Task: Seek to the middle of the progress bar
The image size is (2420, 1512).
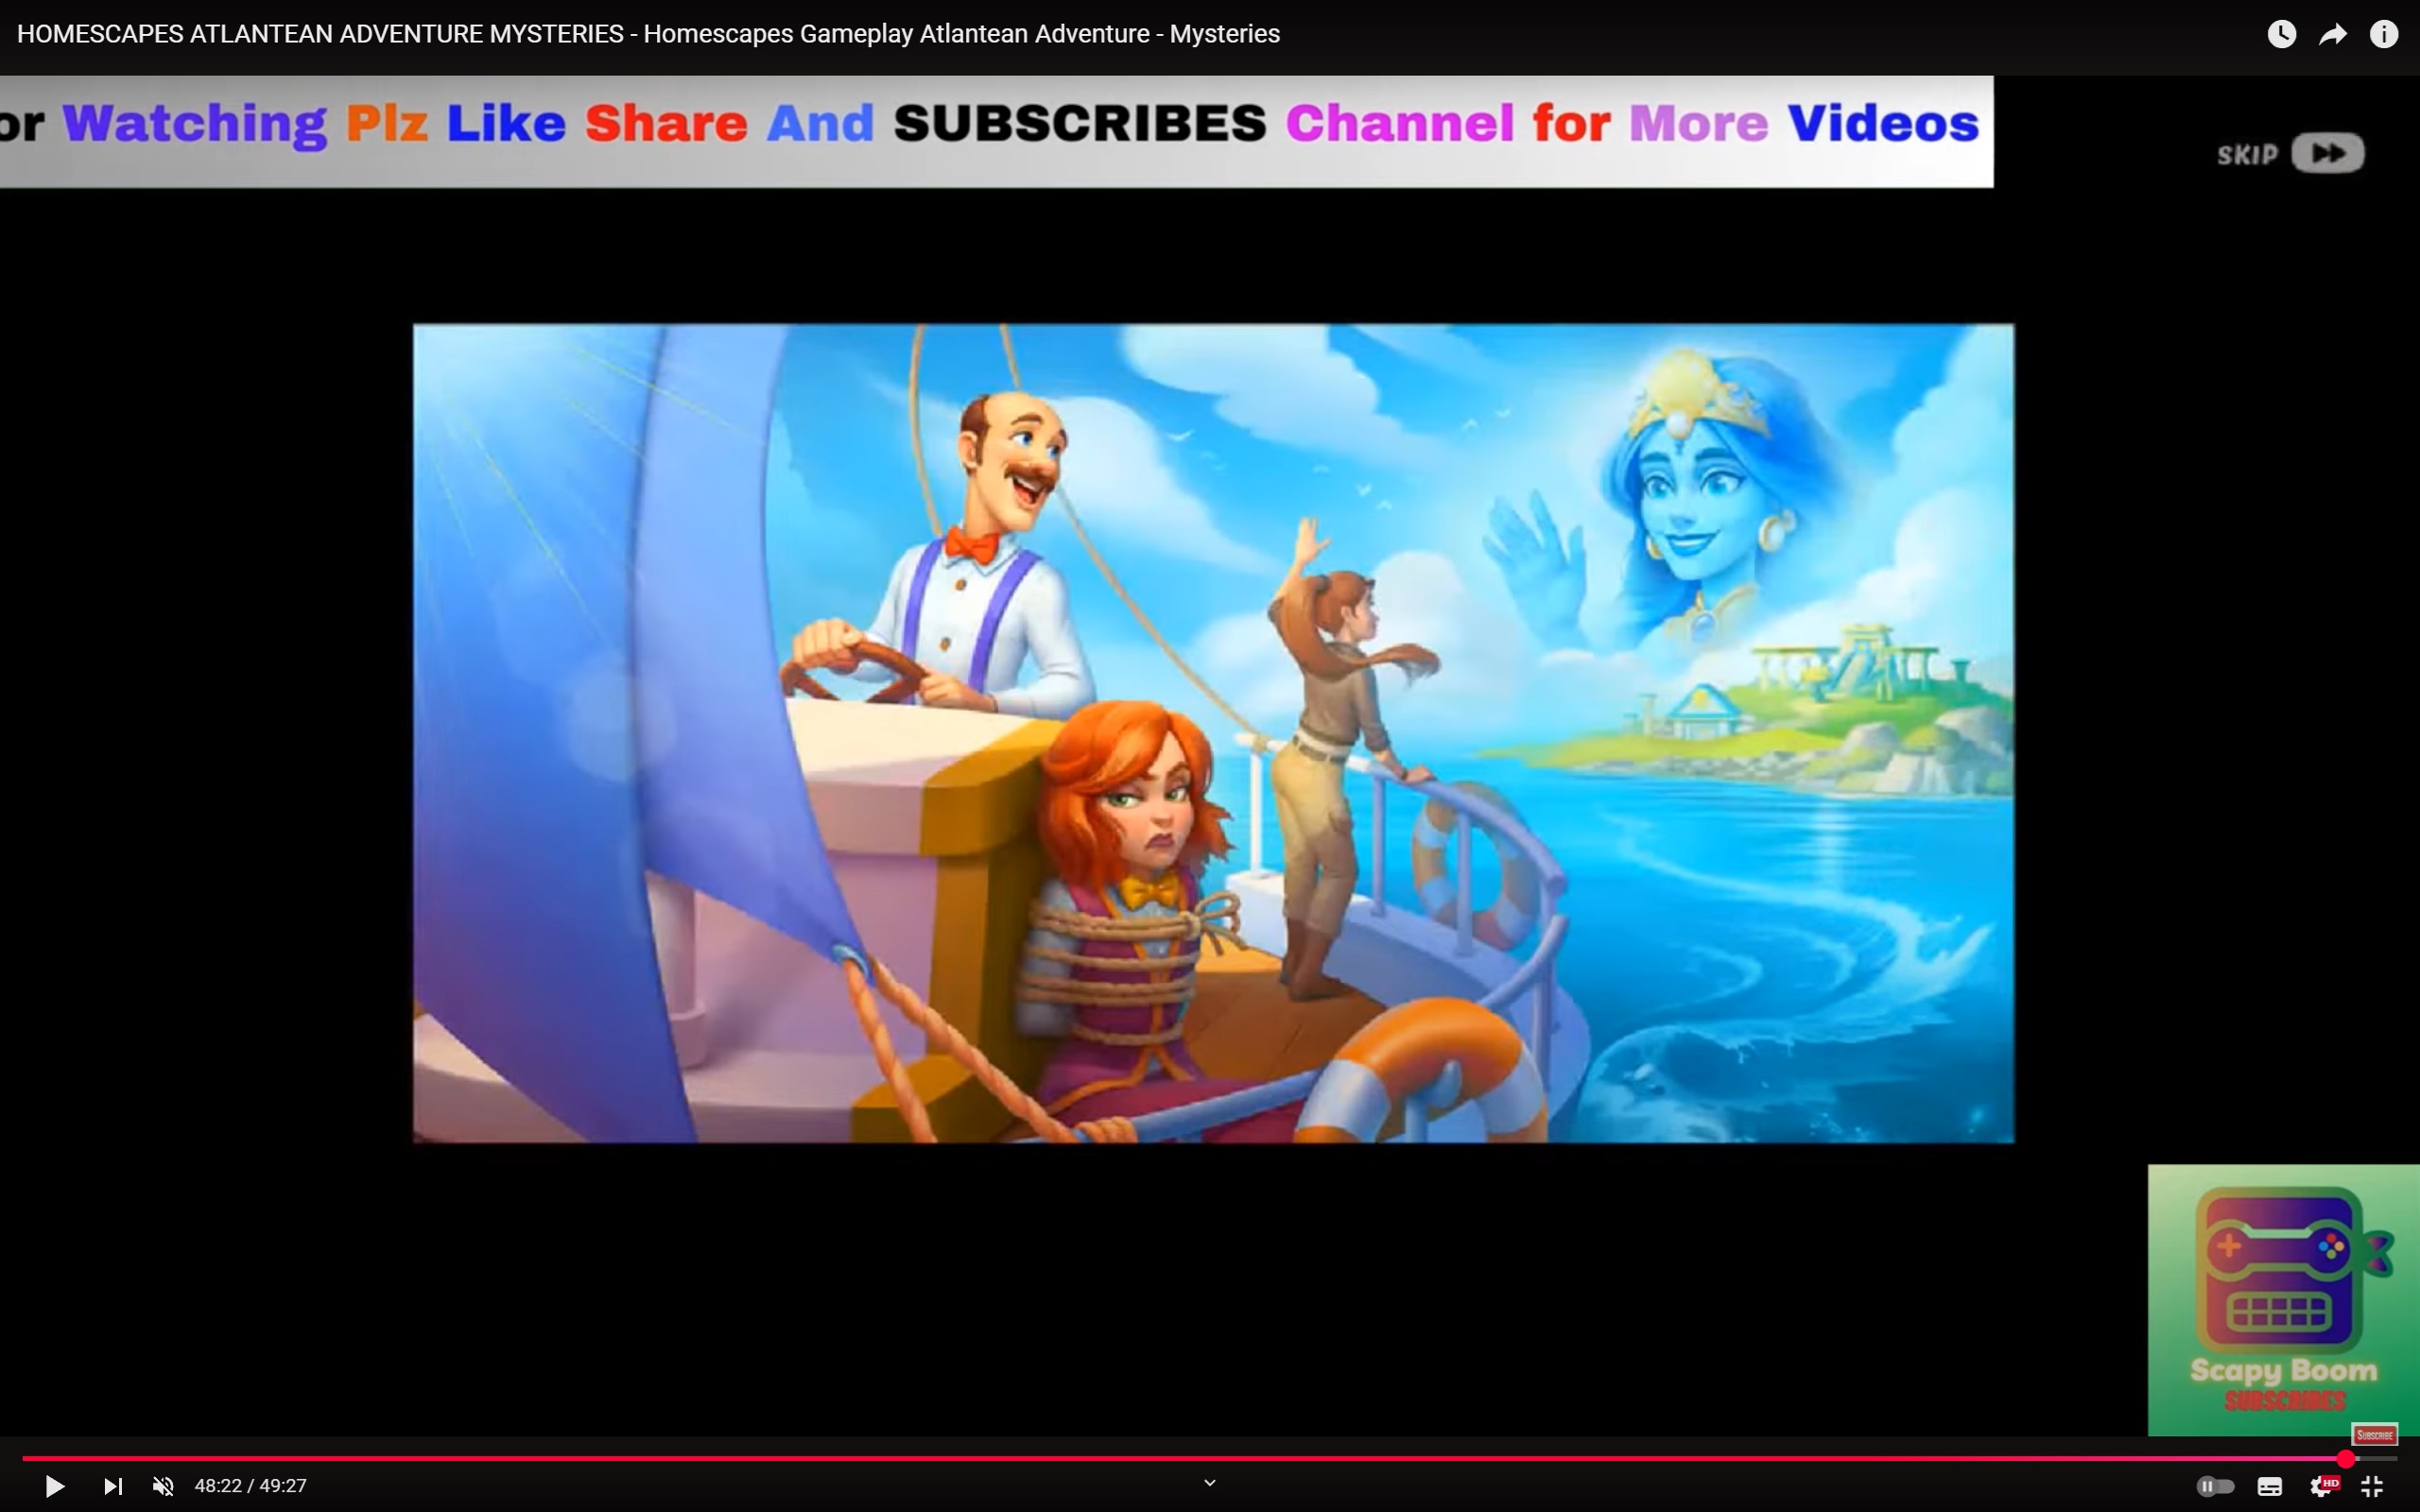Action: (1210, 1459)
